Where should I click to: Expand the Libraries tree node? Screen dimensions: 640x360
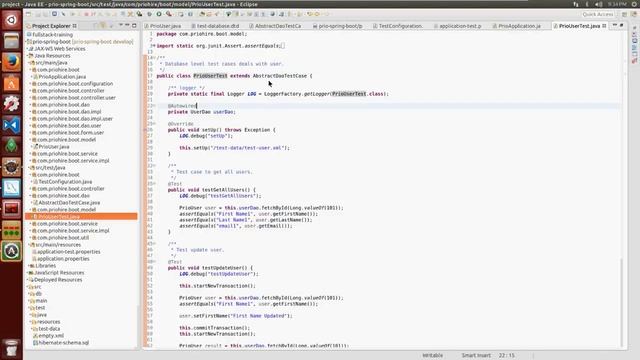(30, 266)
